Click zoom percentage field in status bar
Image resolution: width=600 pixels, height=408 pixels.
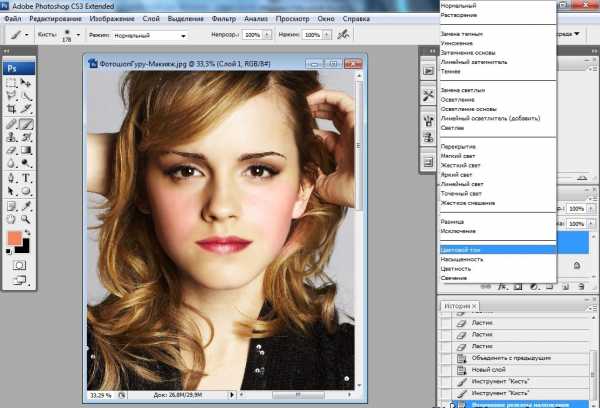pyautogui.click(x=101, y=395)
